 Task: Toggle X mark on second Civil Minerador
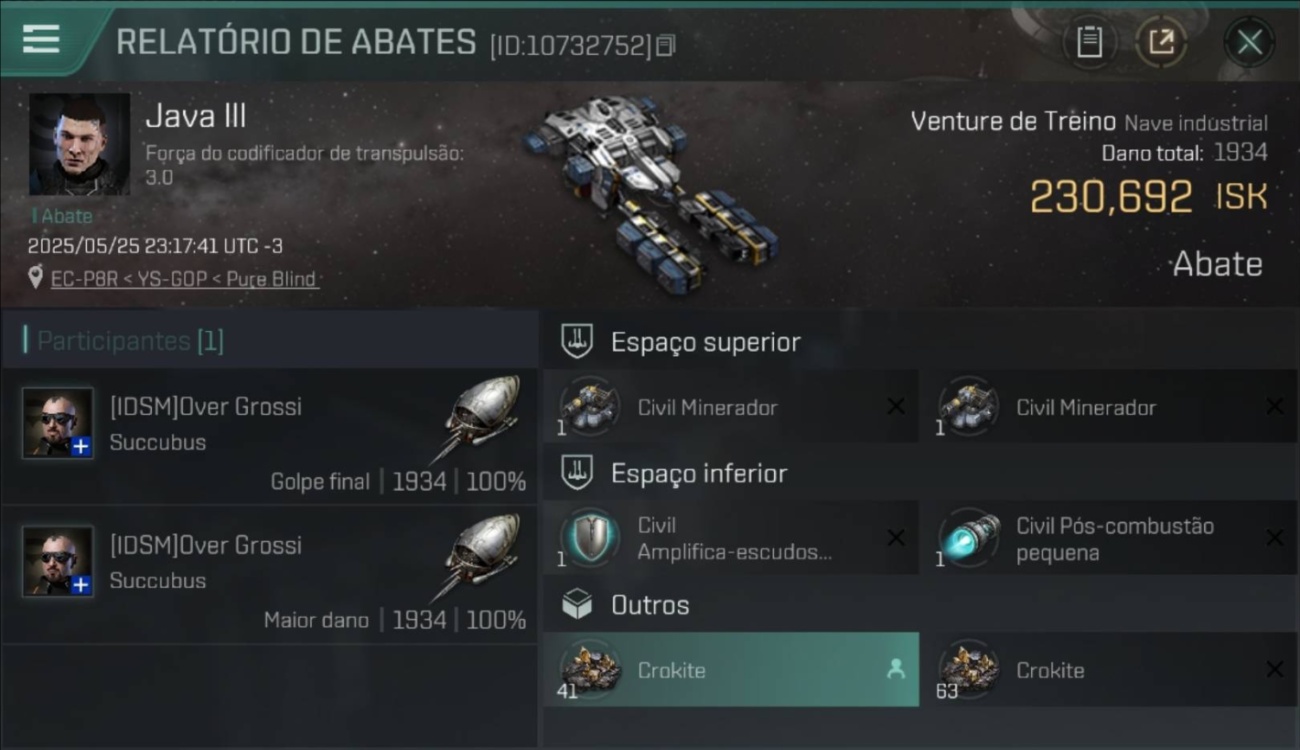[x=1274, y=406]
